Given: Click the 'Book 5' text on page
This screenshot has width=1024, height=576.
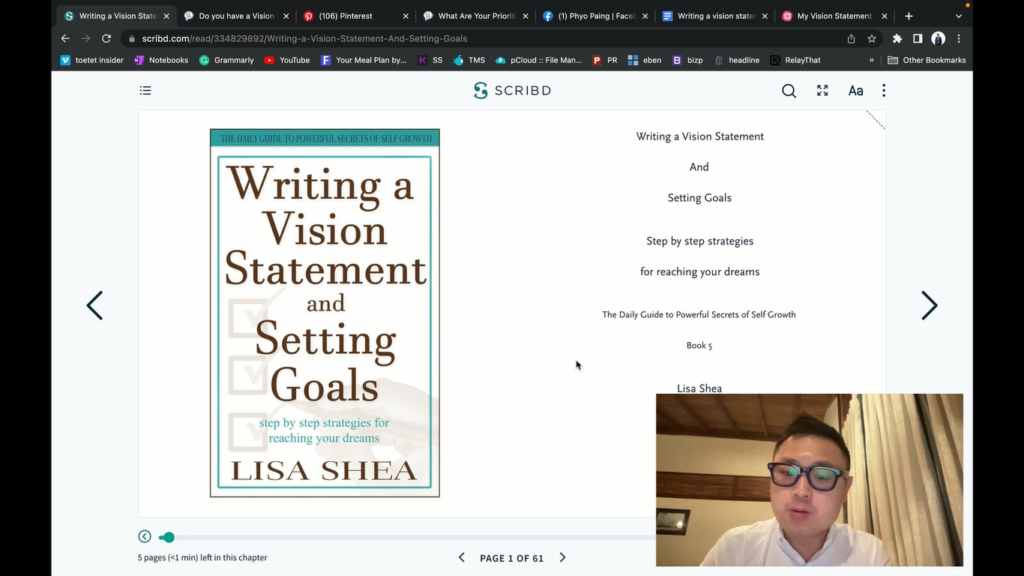Looking at the screenshot, I should point(699,345).
